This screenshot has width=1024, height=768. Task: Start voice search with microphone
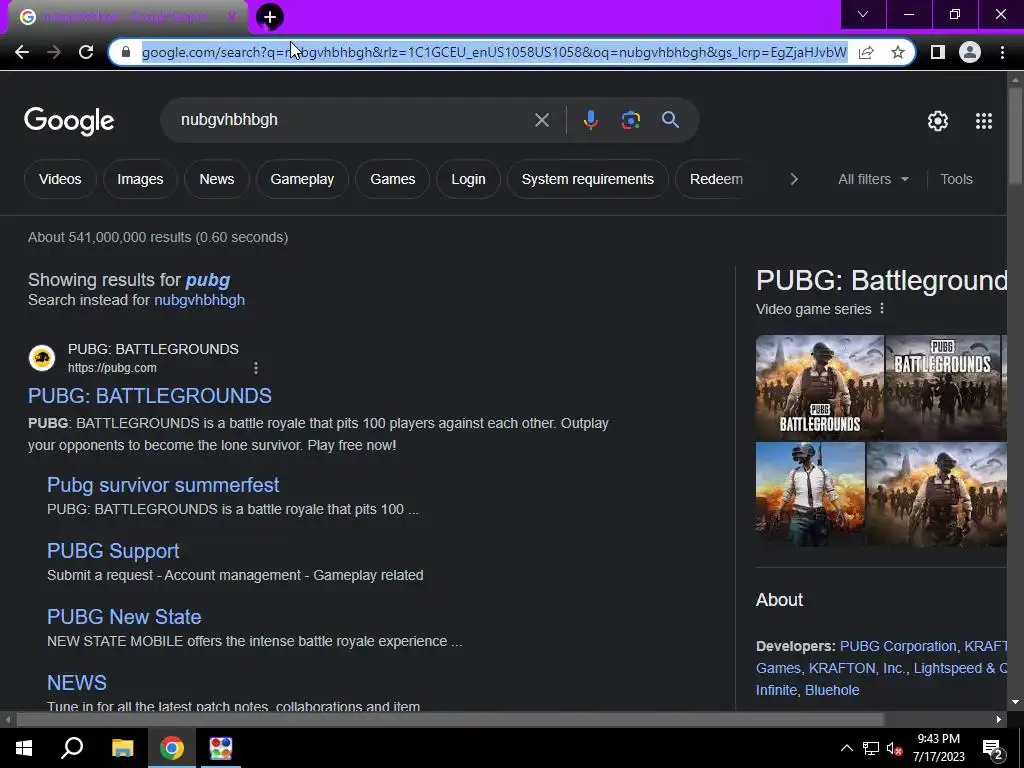590,120
